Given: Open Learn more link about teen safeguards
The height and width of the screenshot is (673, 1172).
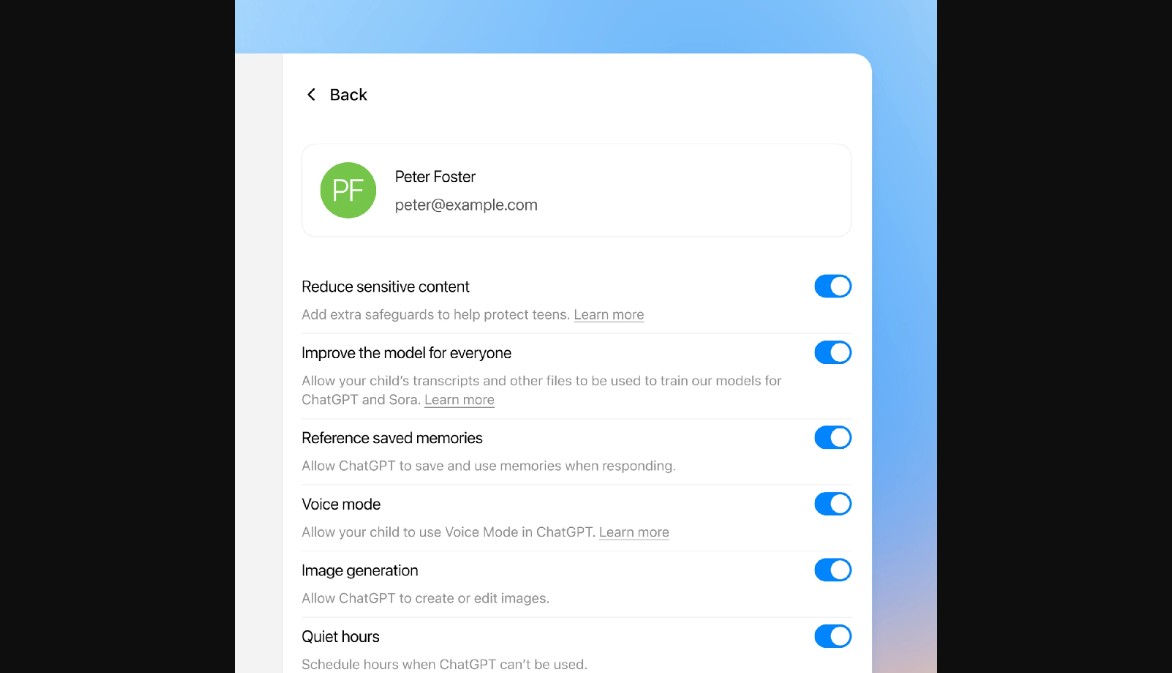Looking at the screenshot, I should [x=608, y=315].
